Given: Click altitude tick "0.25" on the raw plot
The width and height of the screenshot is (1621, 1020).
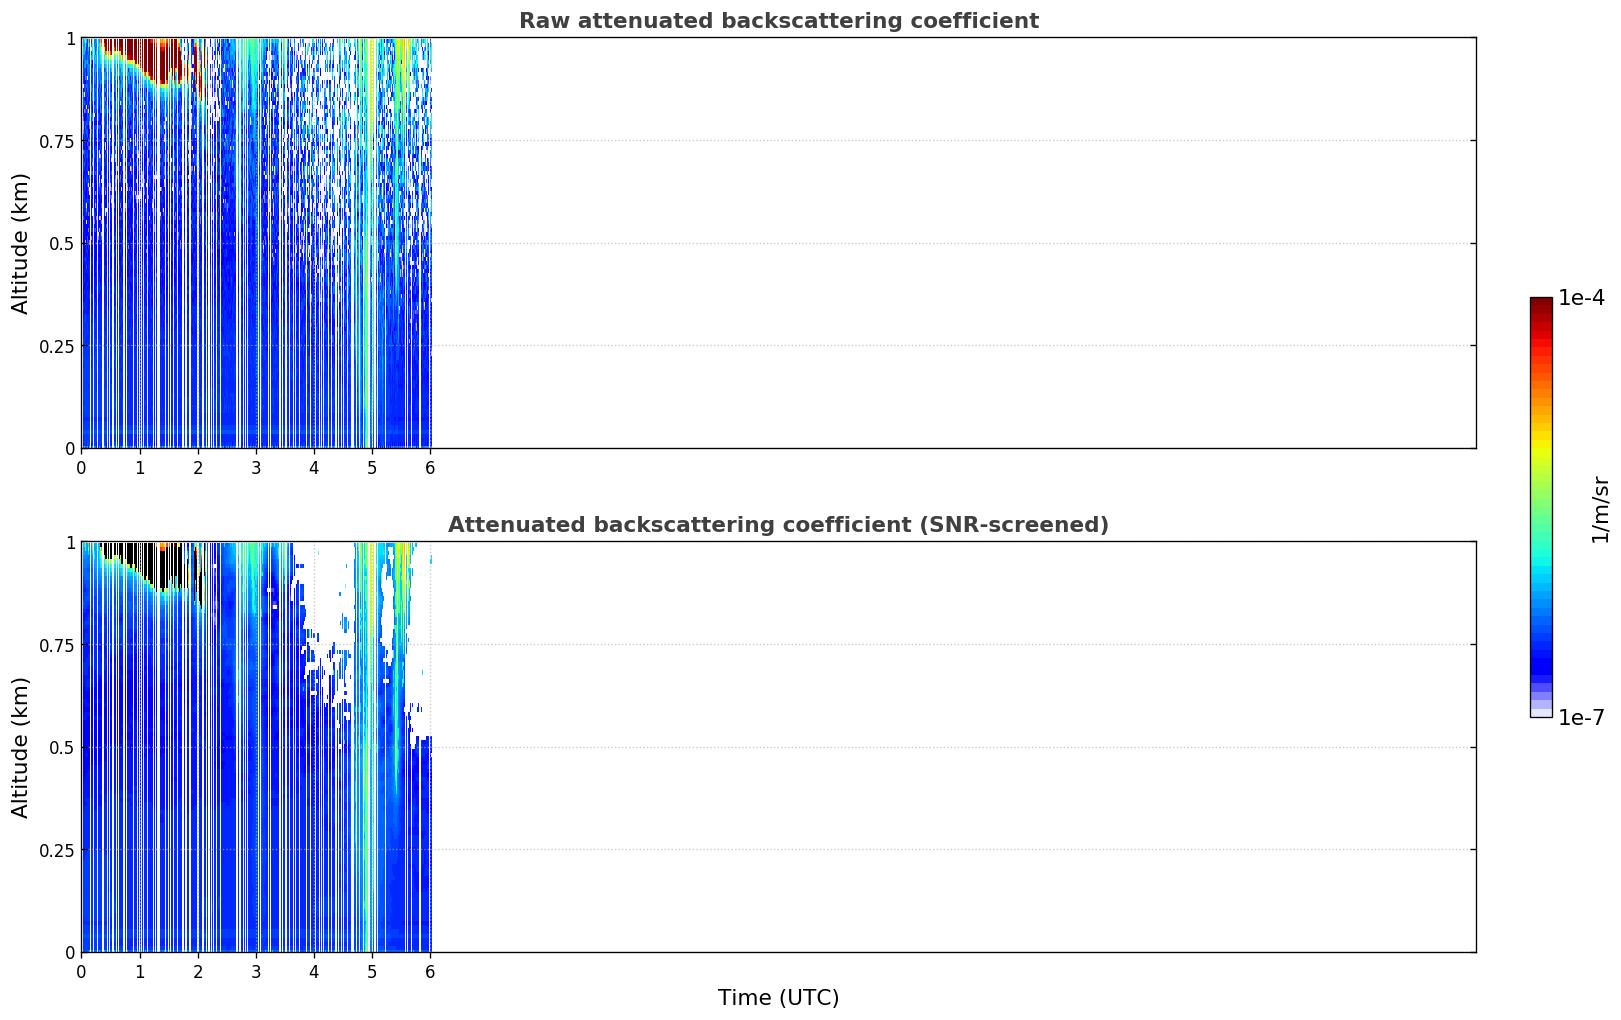Looking at the screenshot, I should tap(58, 346).
